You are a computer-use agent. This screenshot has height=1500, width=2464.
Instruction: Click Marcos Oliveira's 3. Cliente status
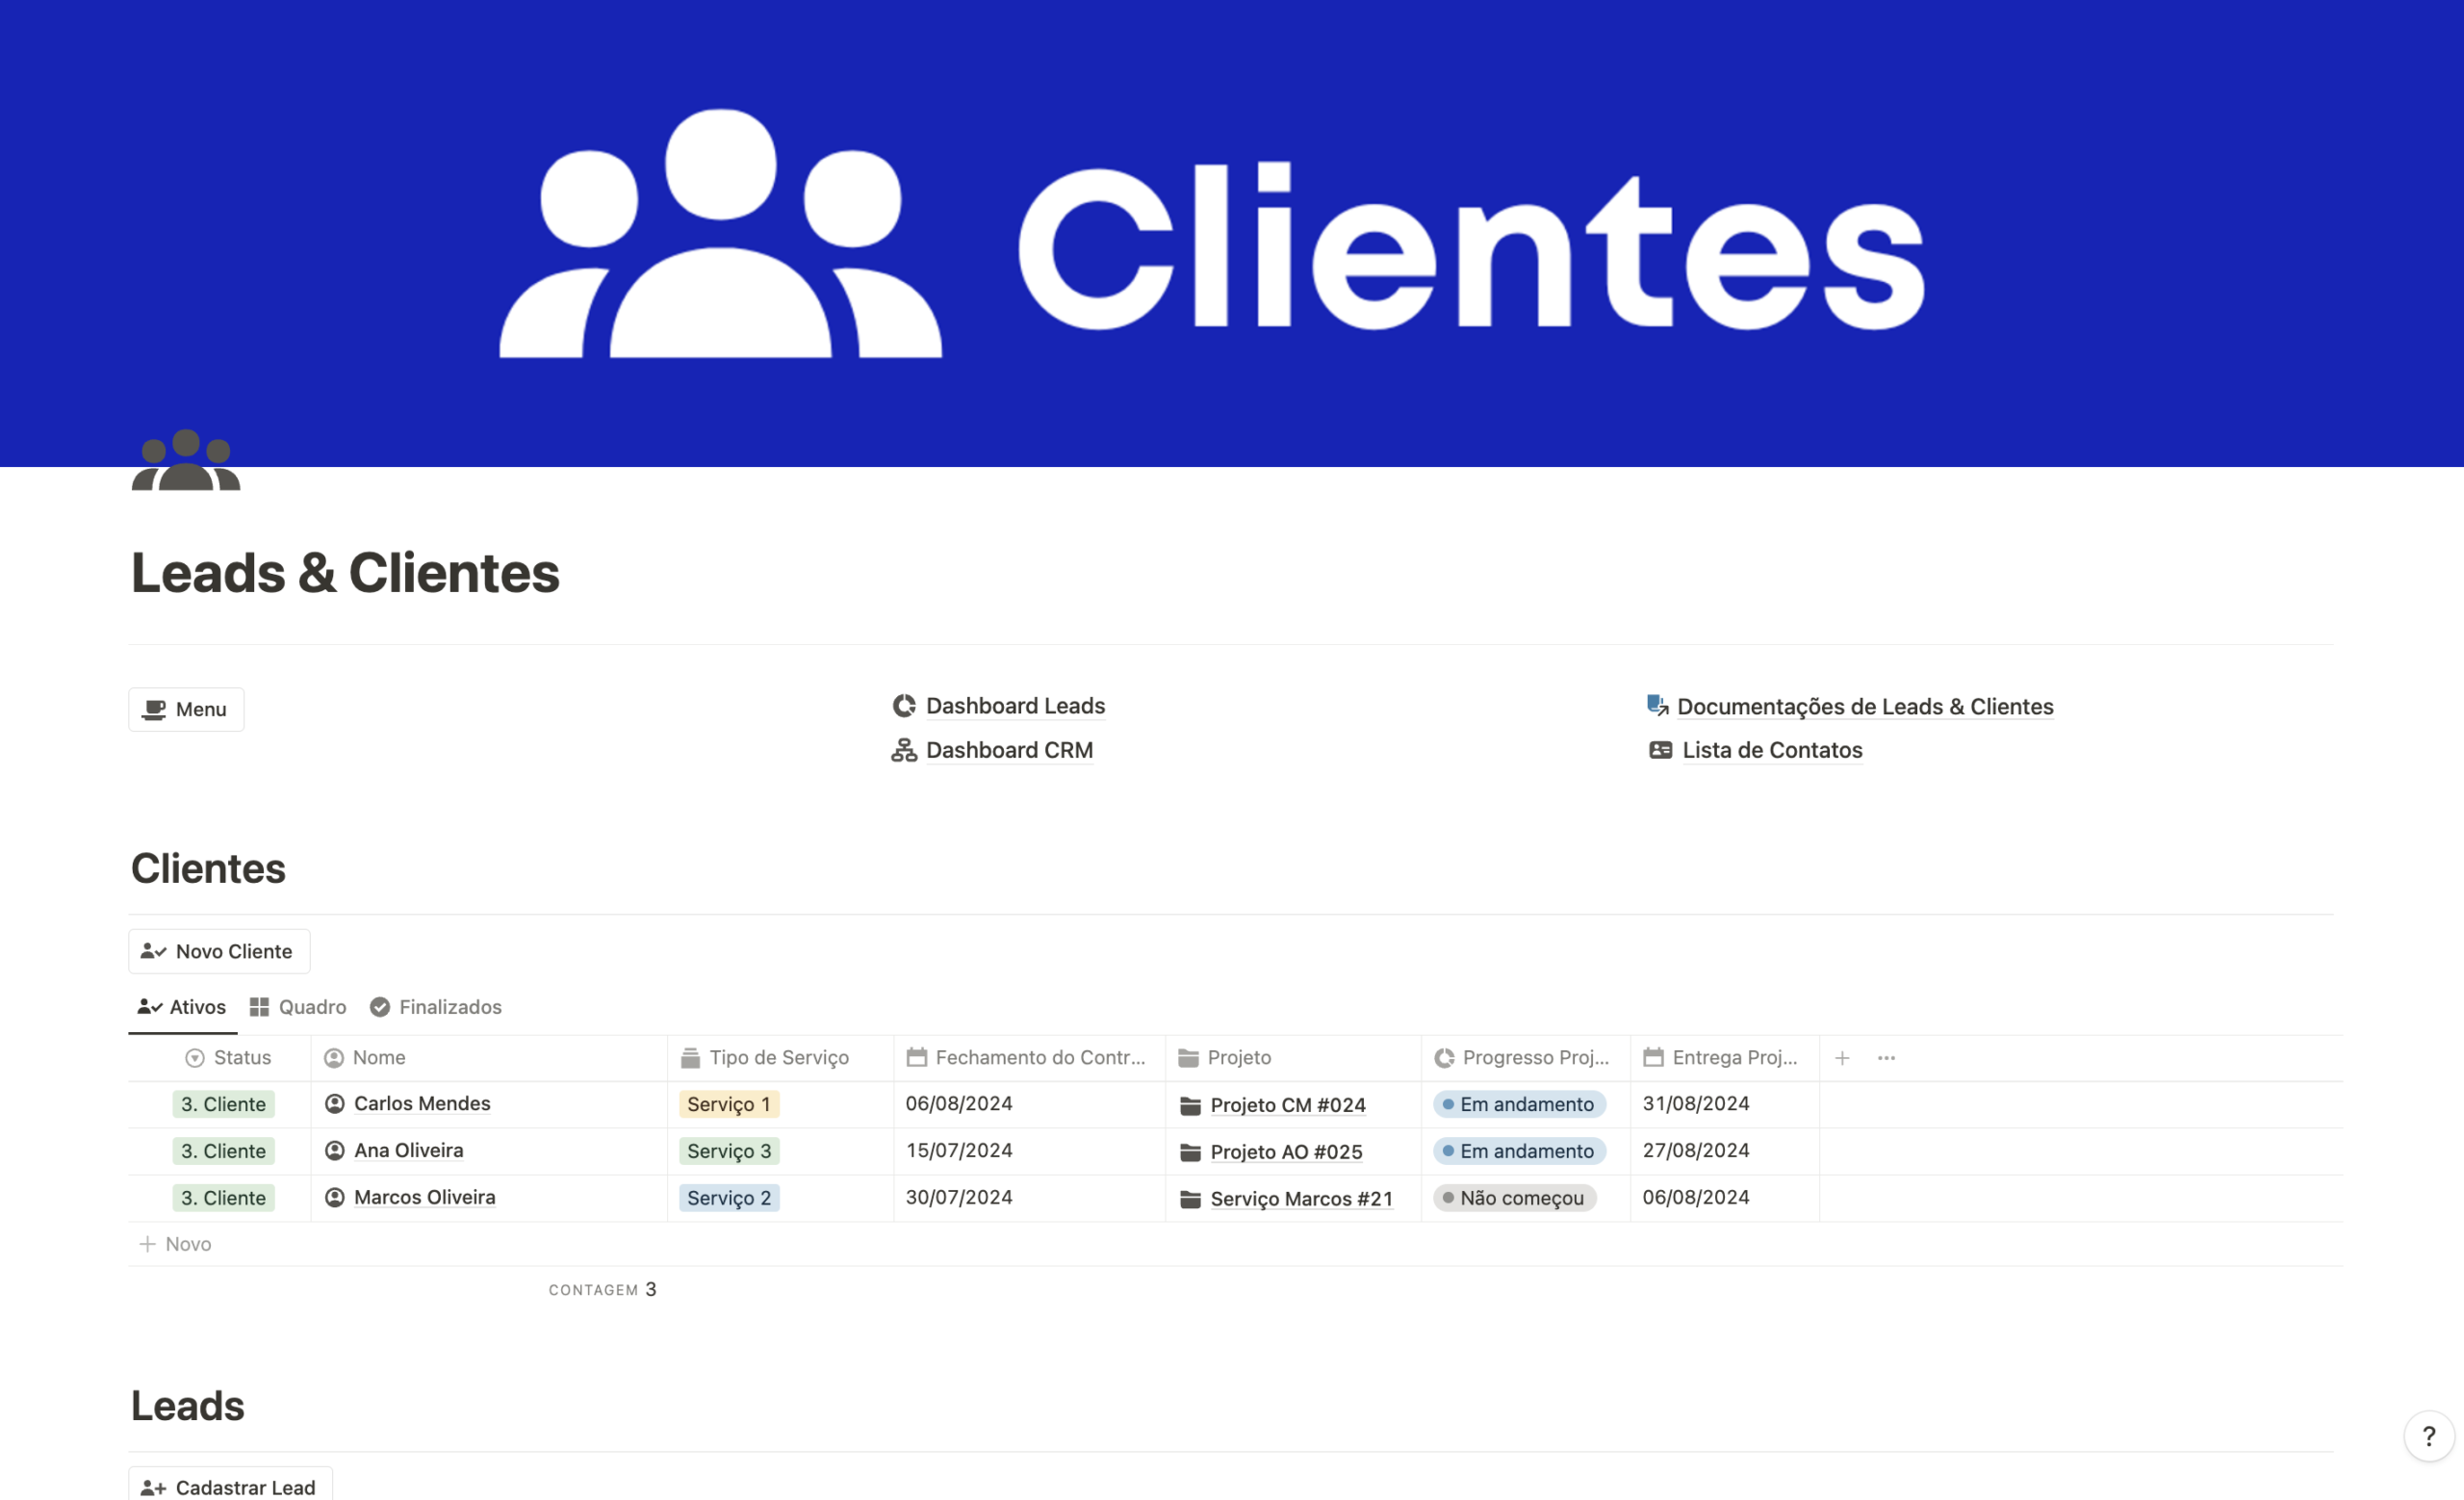(x=223, y=1198)
